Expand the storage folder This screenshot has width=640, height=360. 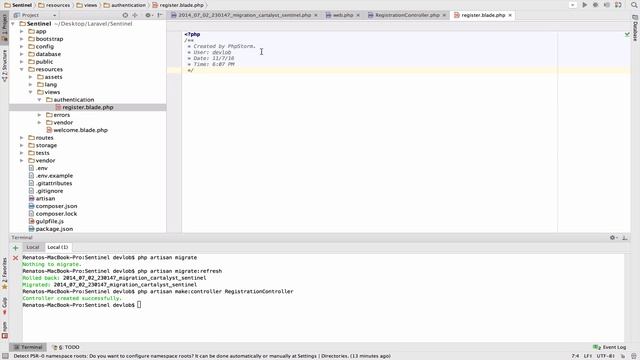pyautogui.click(x=22, y=145)
